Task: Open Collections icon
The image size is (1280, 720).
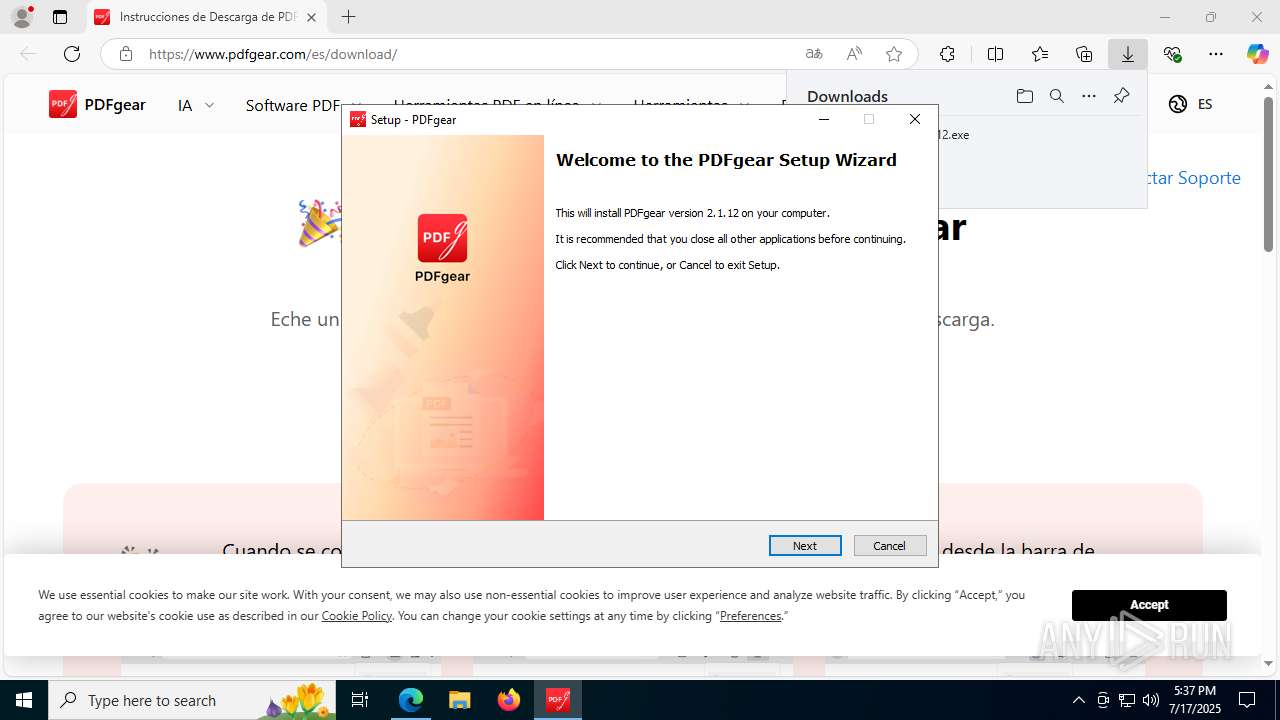Action: click(1084, 54)
